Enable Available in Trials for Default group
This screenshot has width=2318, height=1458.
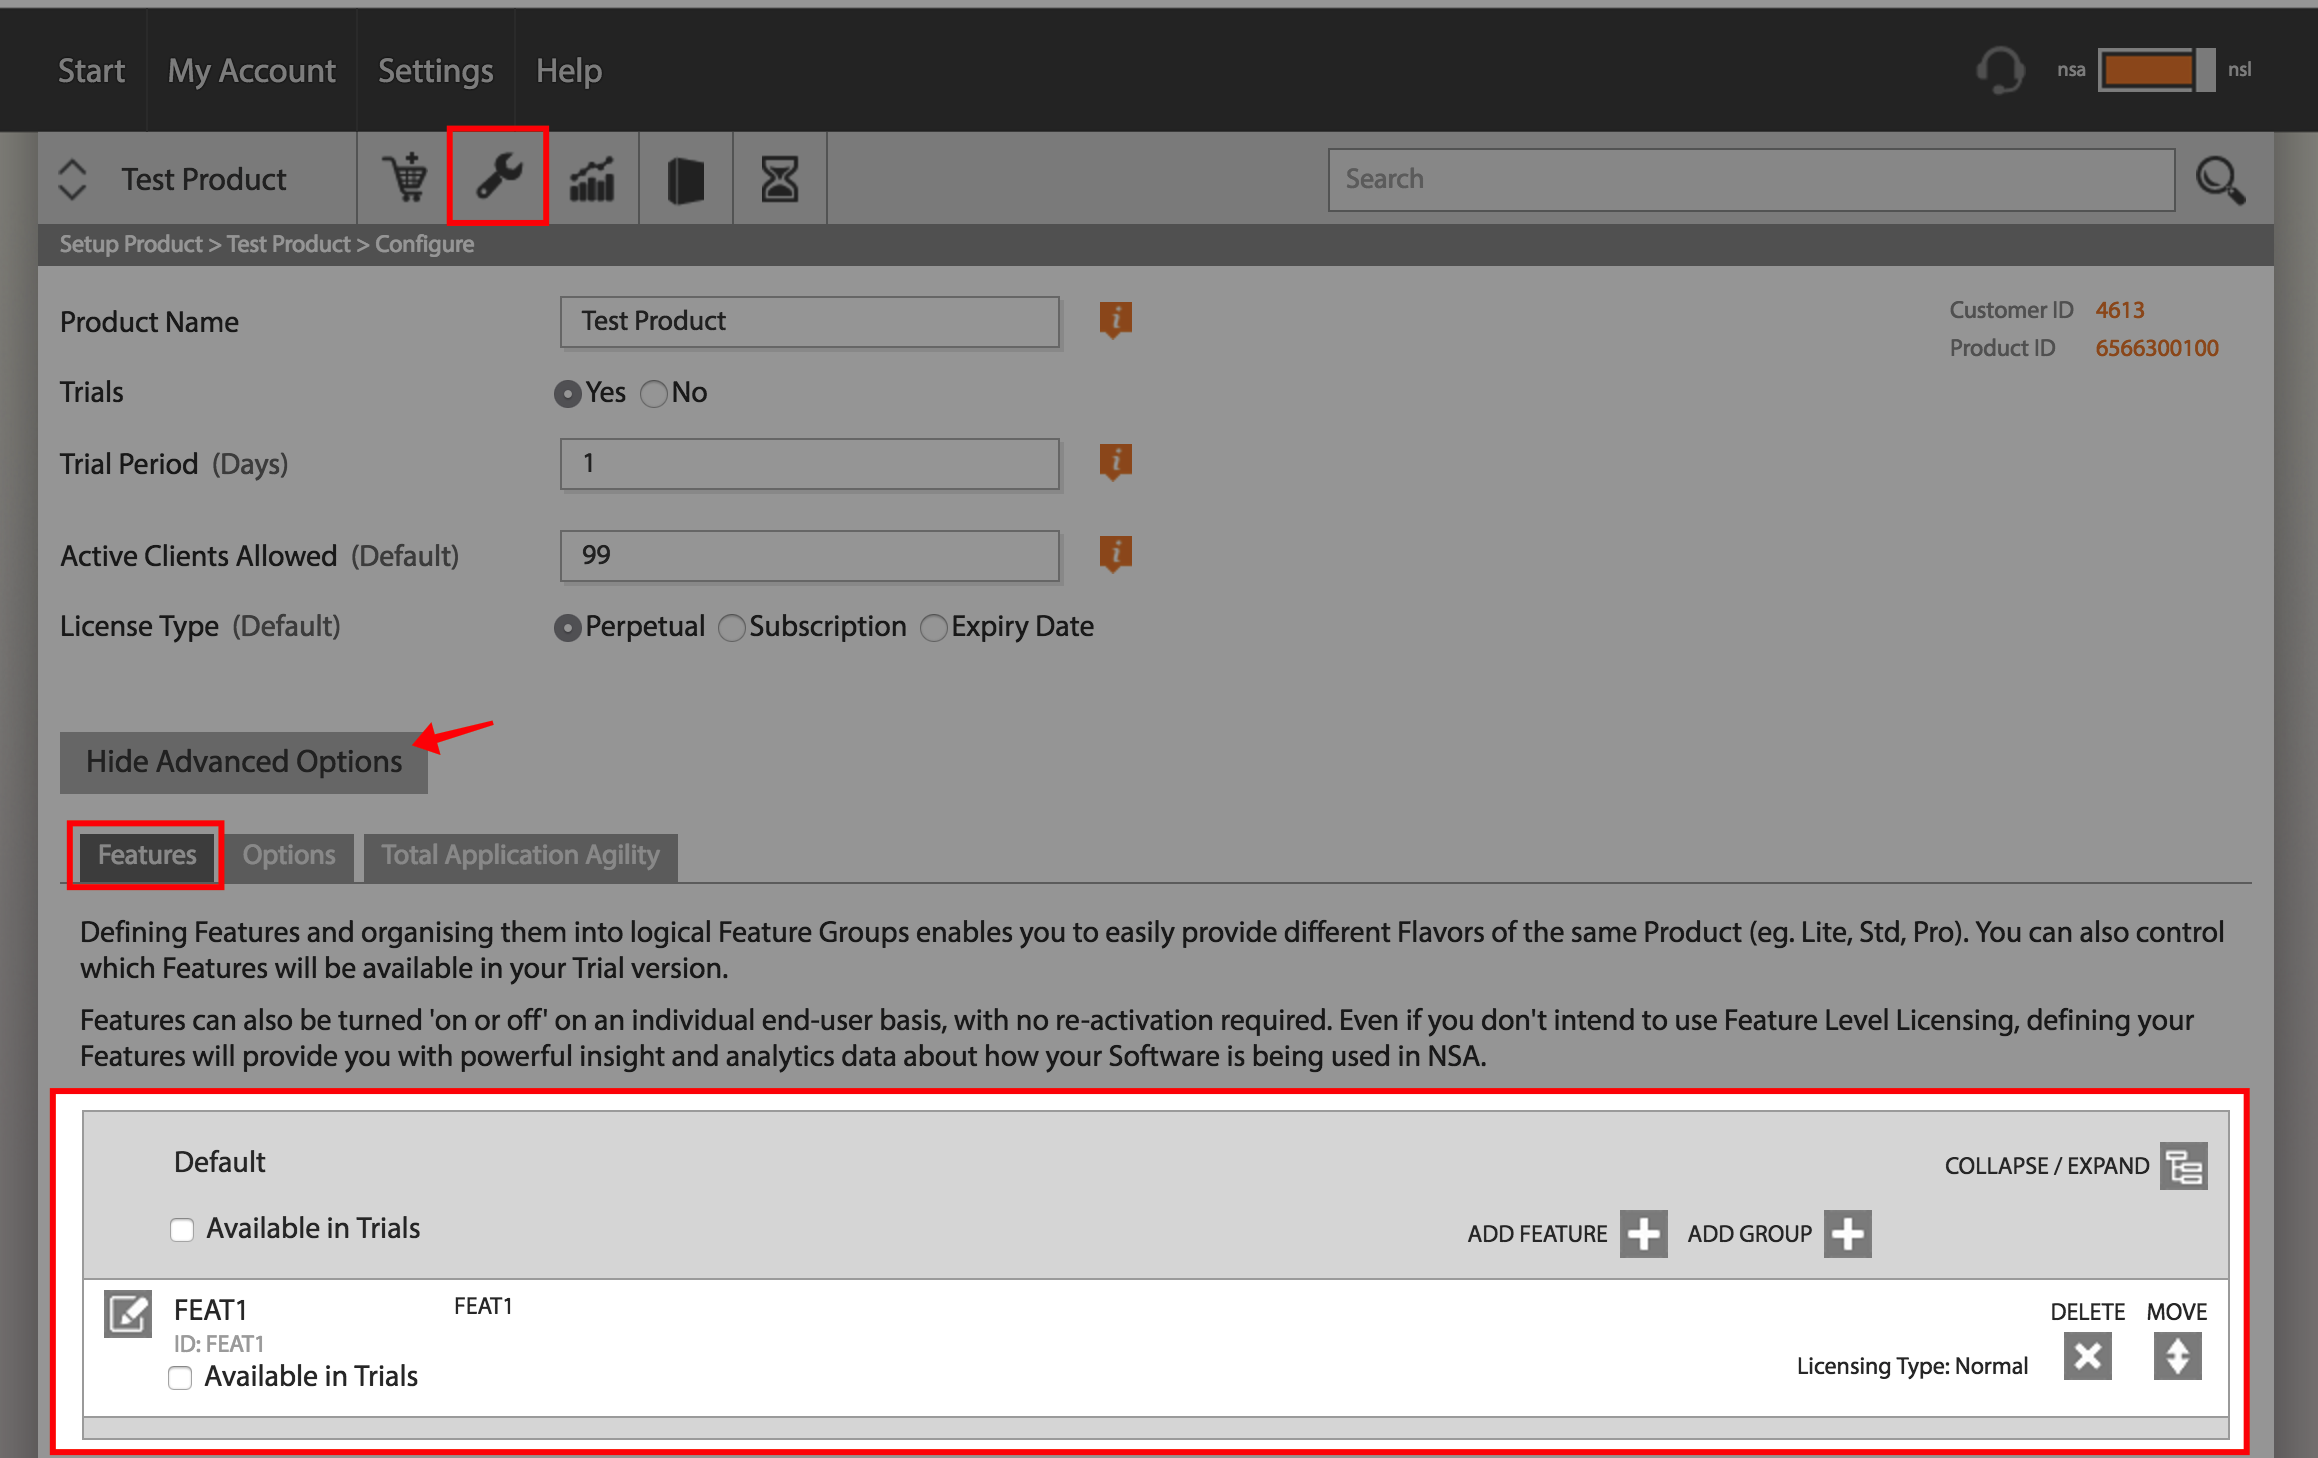pyautogui.click(x=182, y=1229)
